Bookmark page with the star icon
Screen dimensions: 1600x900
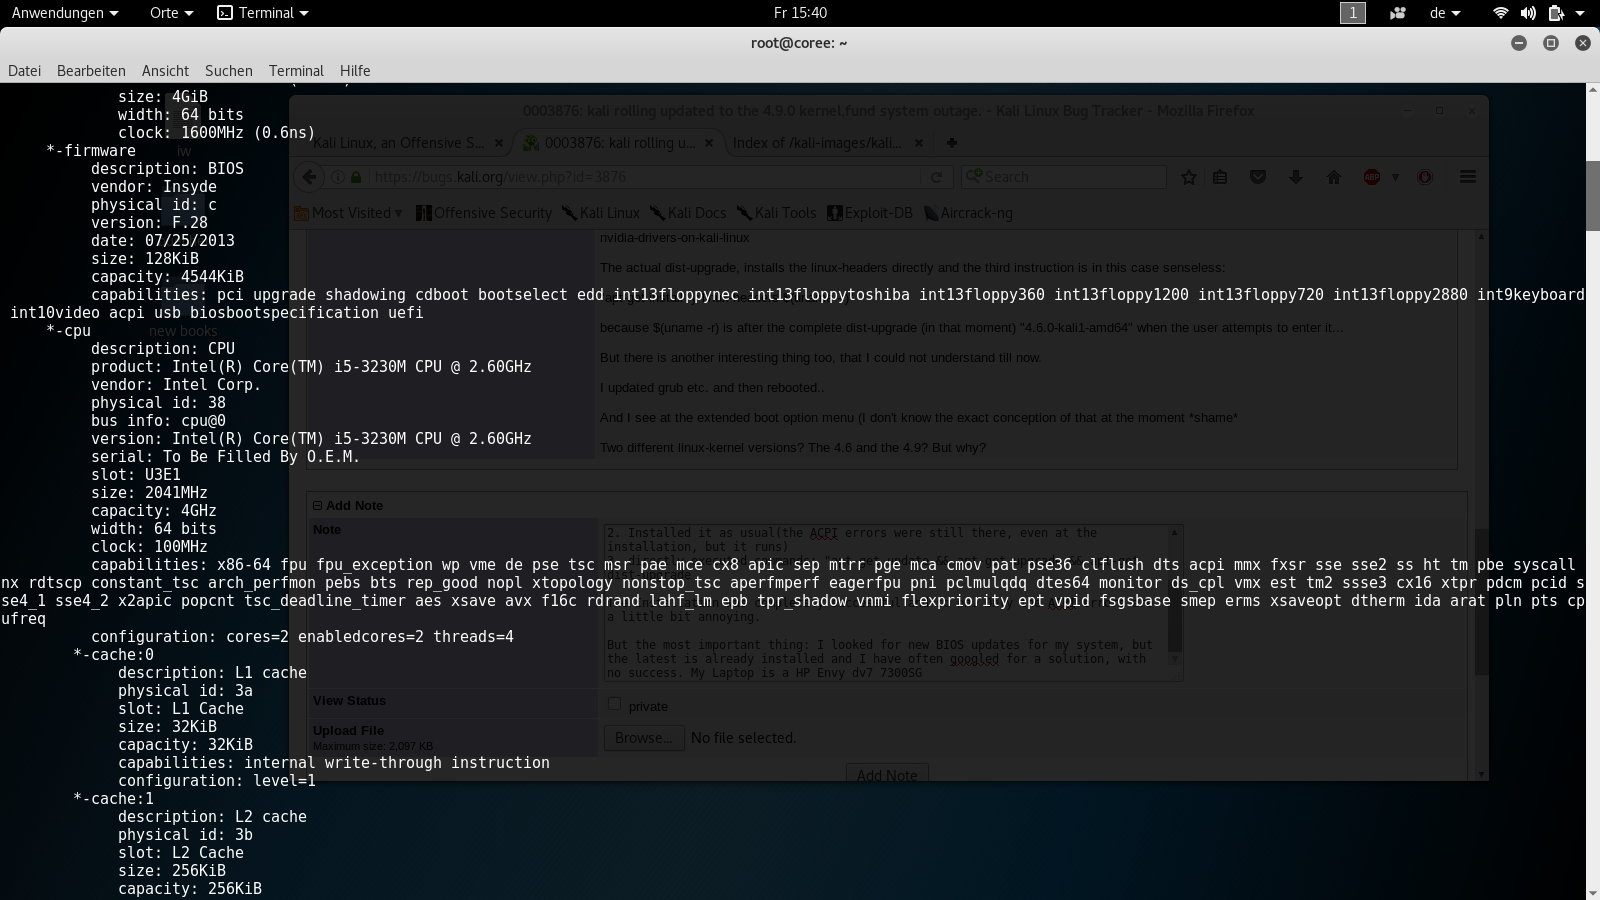point(1189,177)
